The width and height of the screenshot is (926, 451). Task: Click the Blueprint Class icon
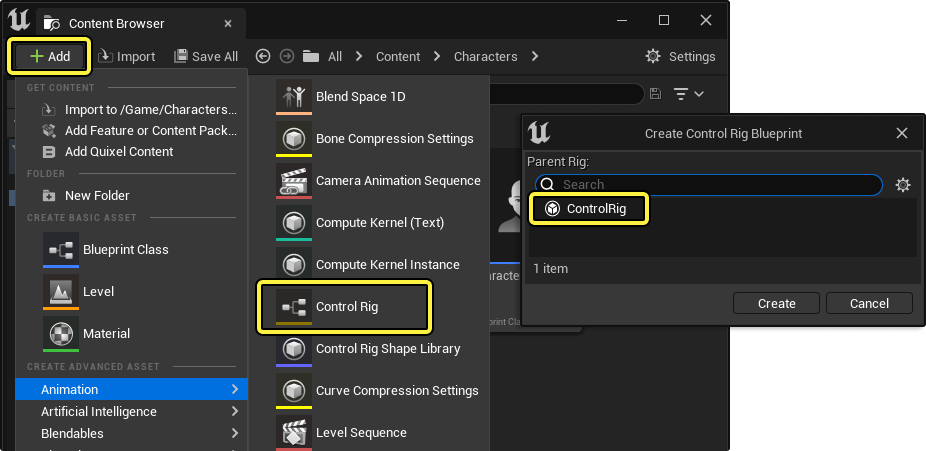click(61, 250)
